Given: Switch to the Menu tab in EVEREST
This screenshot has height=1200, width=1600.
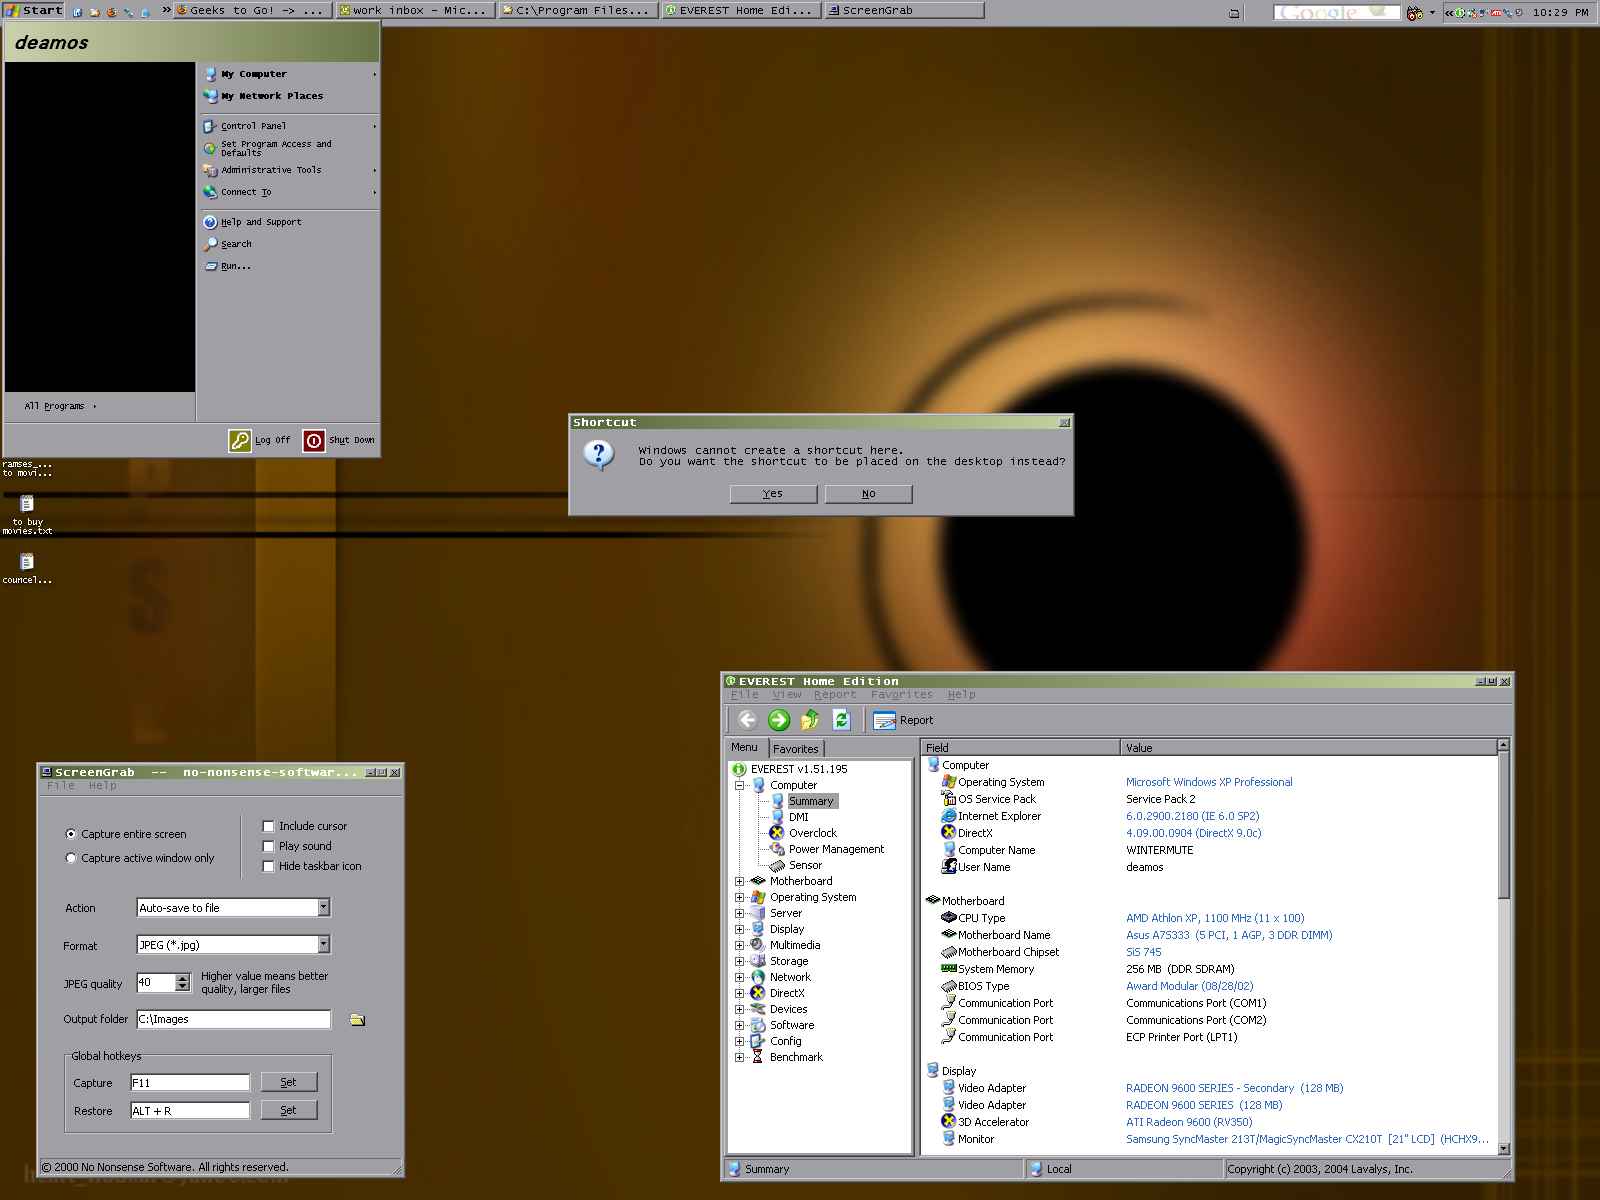Looking at the screenshot, I should tap(745, 747).
